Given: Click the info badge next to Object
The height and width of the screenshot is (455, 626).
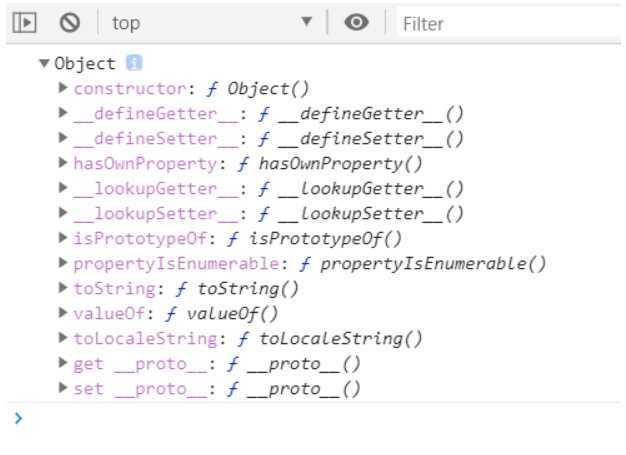Looking at the screenshot, I should click(134, 63).
